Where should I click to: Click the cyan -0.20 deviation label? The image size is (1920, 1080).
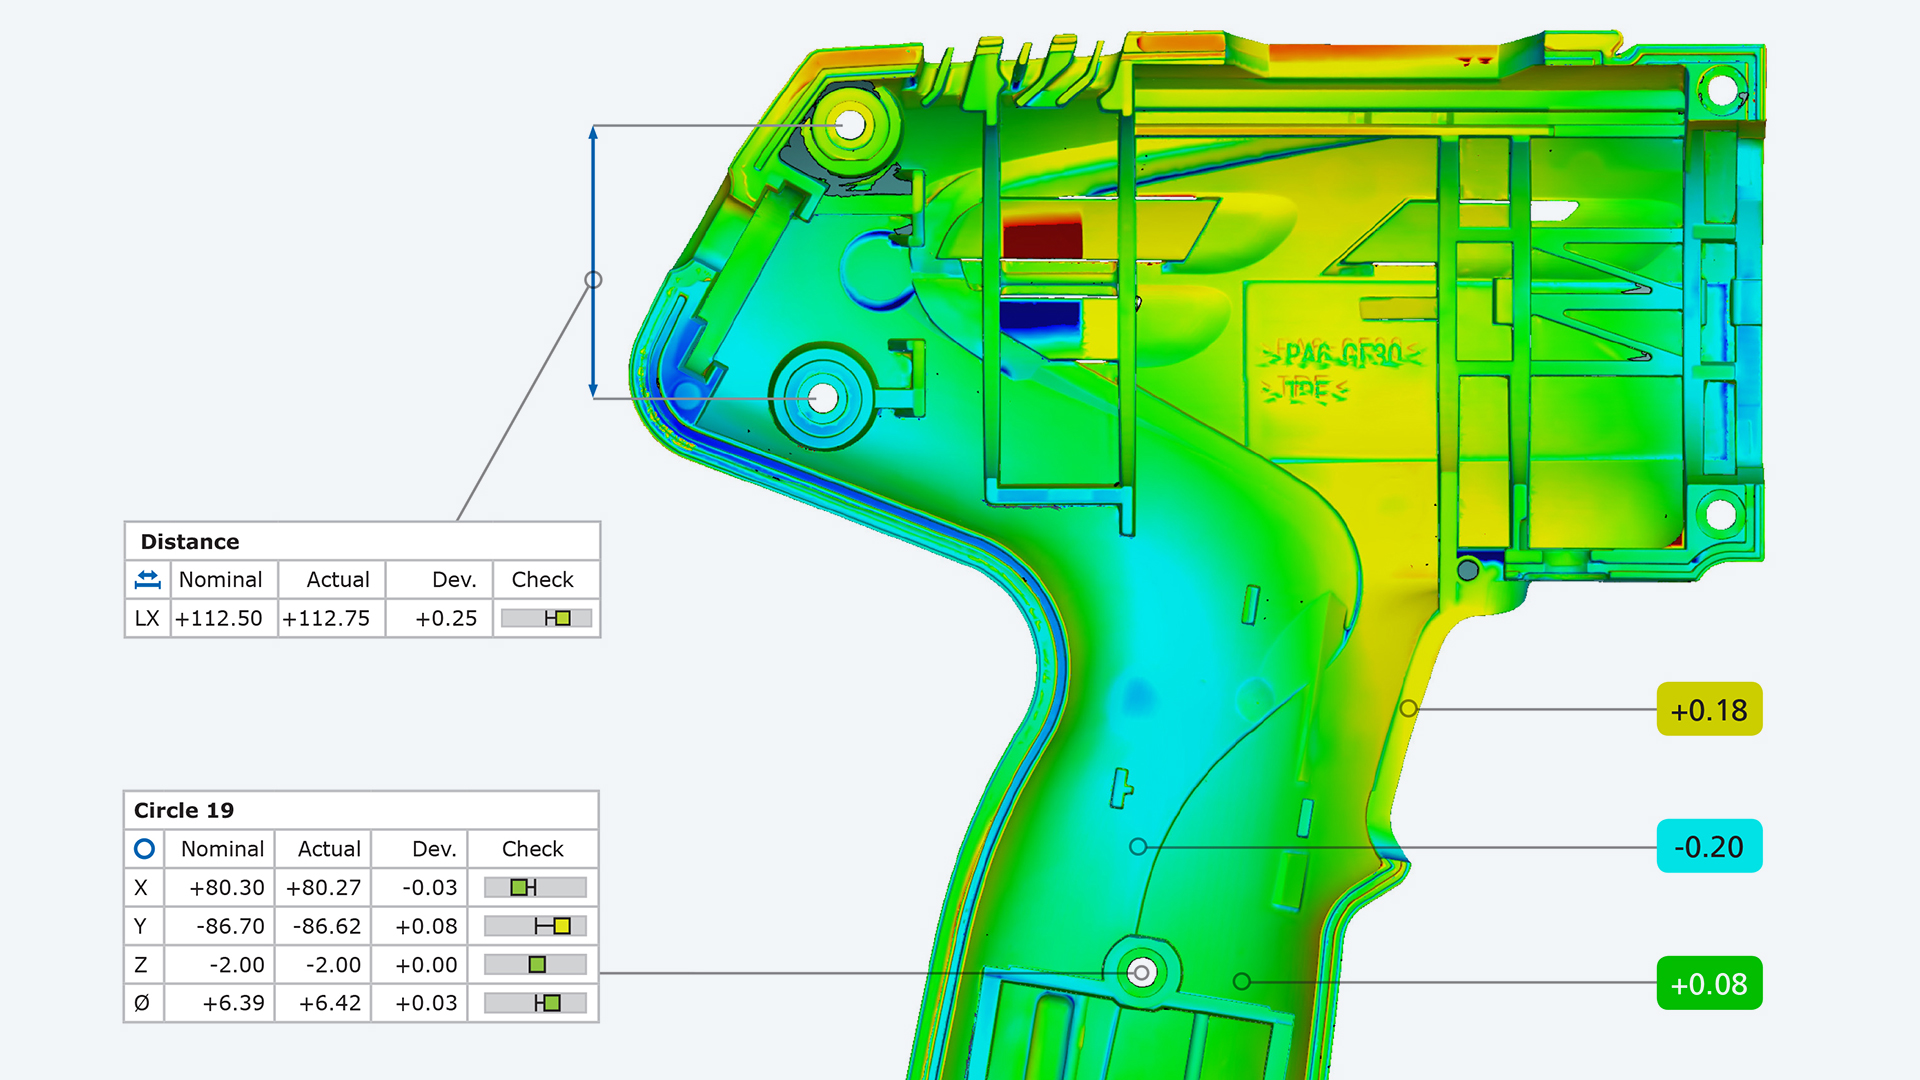coord(1709,847)
